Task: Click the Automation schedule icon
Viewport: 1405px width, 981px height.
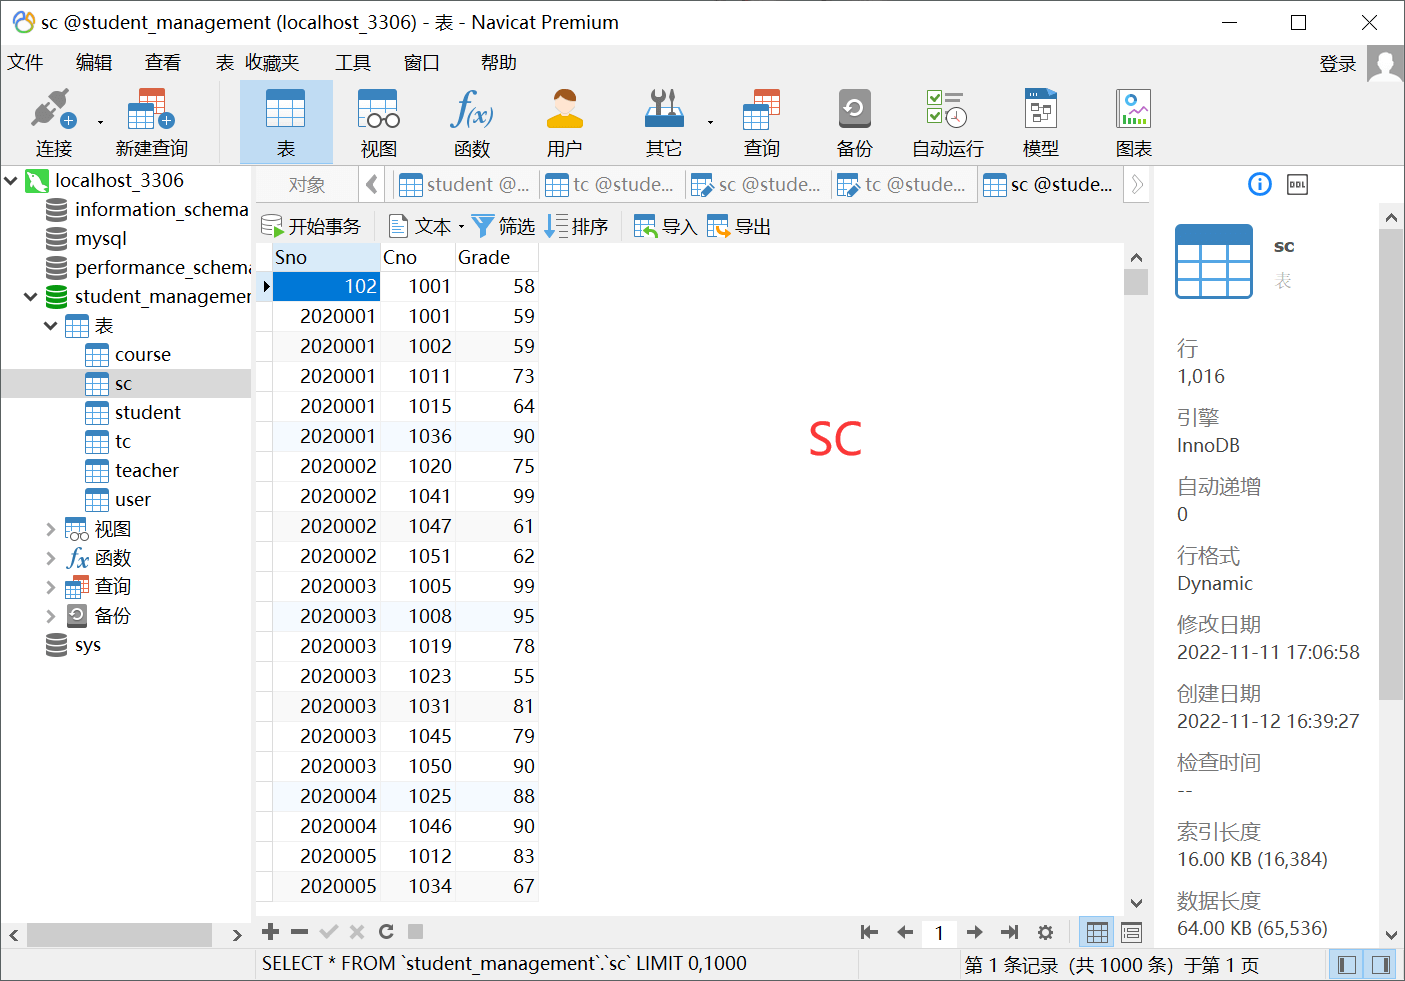Action: pyautogui.click(x=947, y=123)
